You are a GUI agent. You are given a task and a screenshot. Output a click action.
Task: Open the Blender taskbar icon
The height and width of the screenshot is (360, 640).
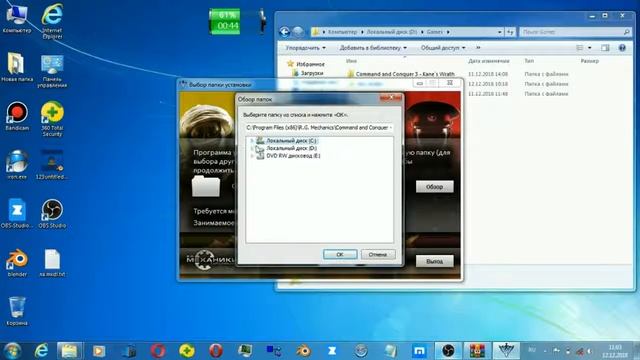303,350
